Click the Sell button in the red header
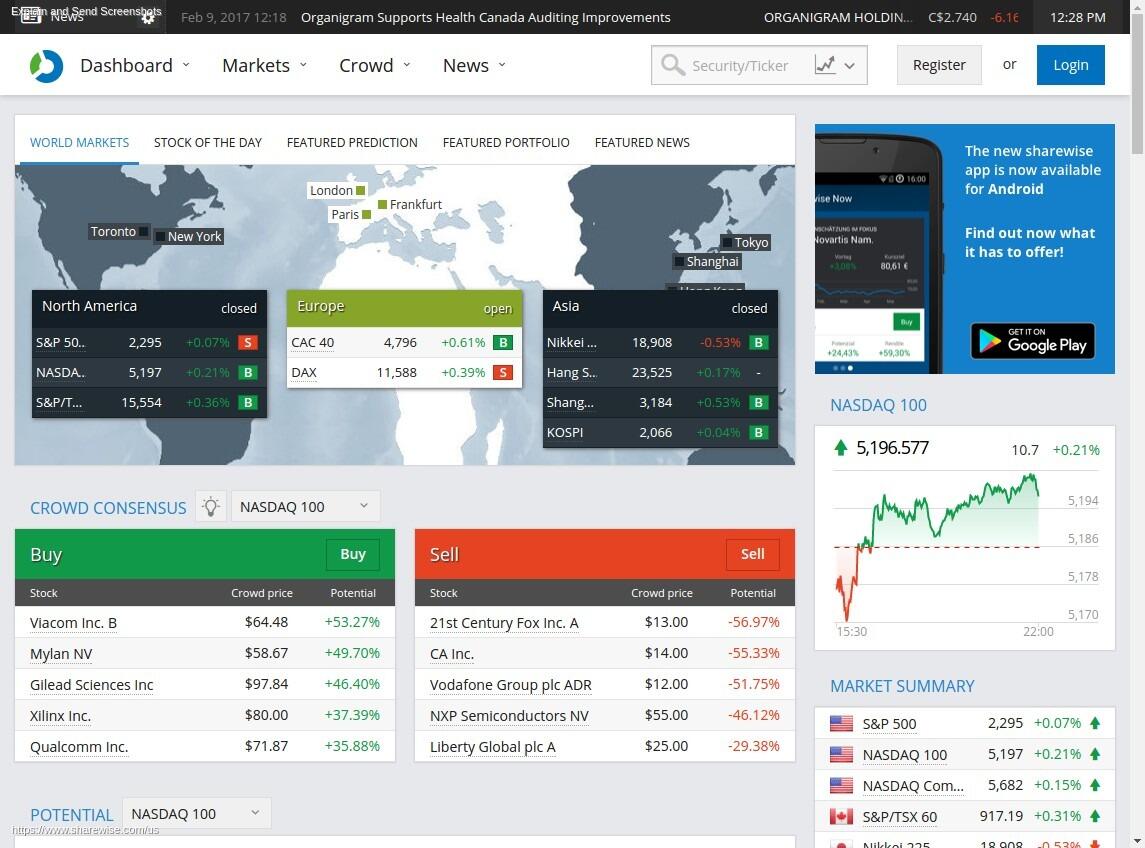1145x848 pixels. point(753,554)
